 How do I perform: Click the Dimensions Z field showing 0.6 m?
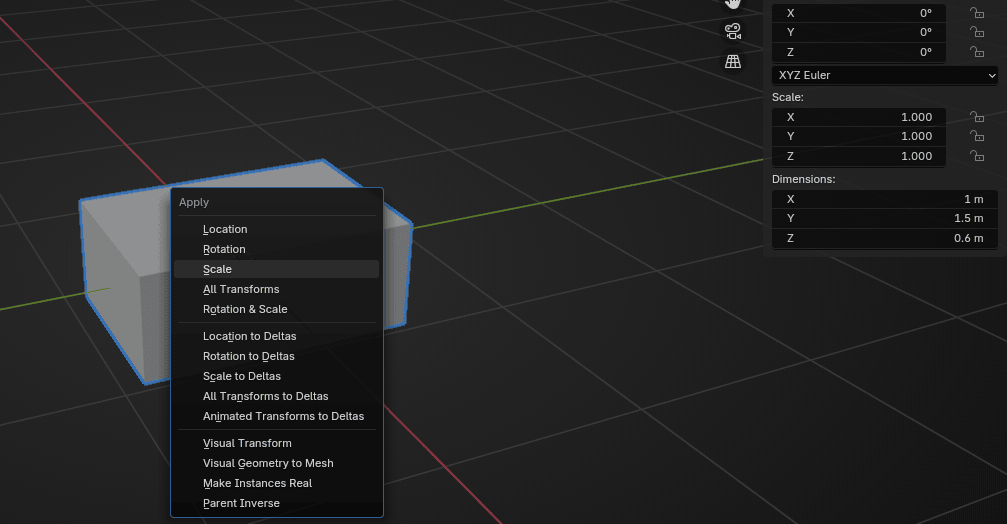(884, 238)
